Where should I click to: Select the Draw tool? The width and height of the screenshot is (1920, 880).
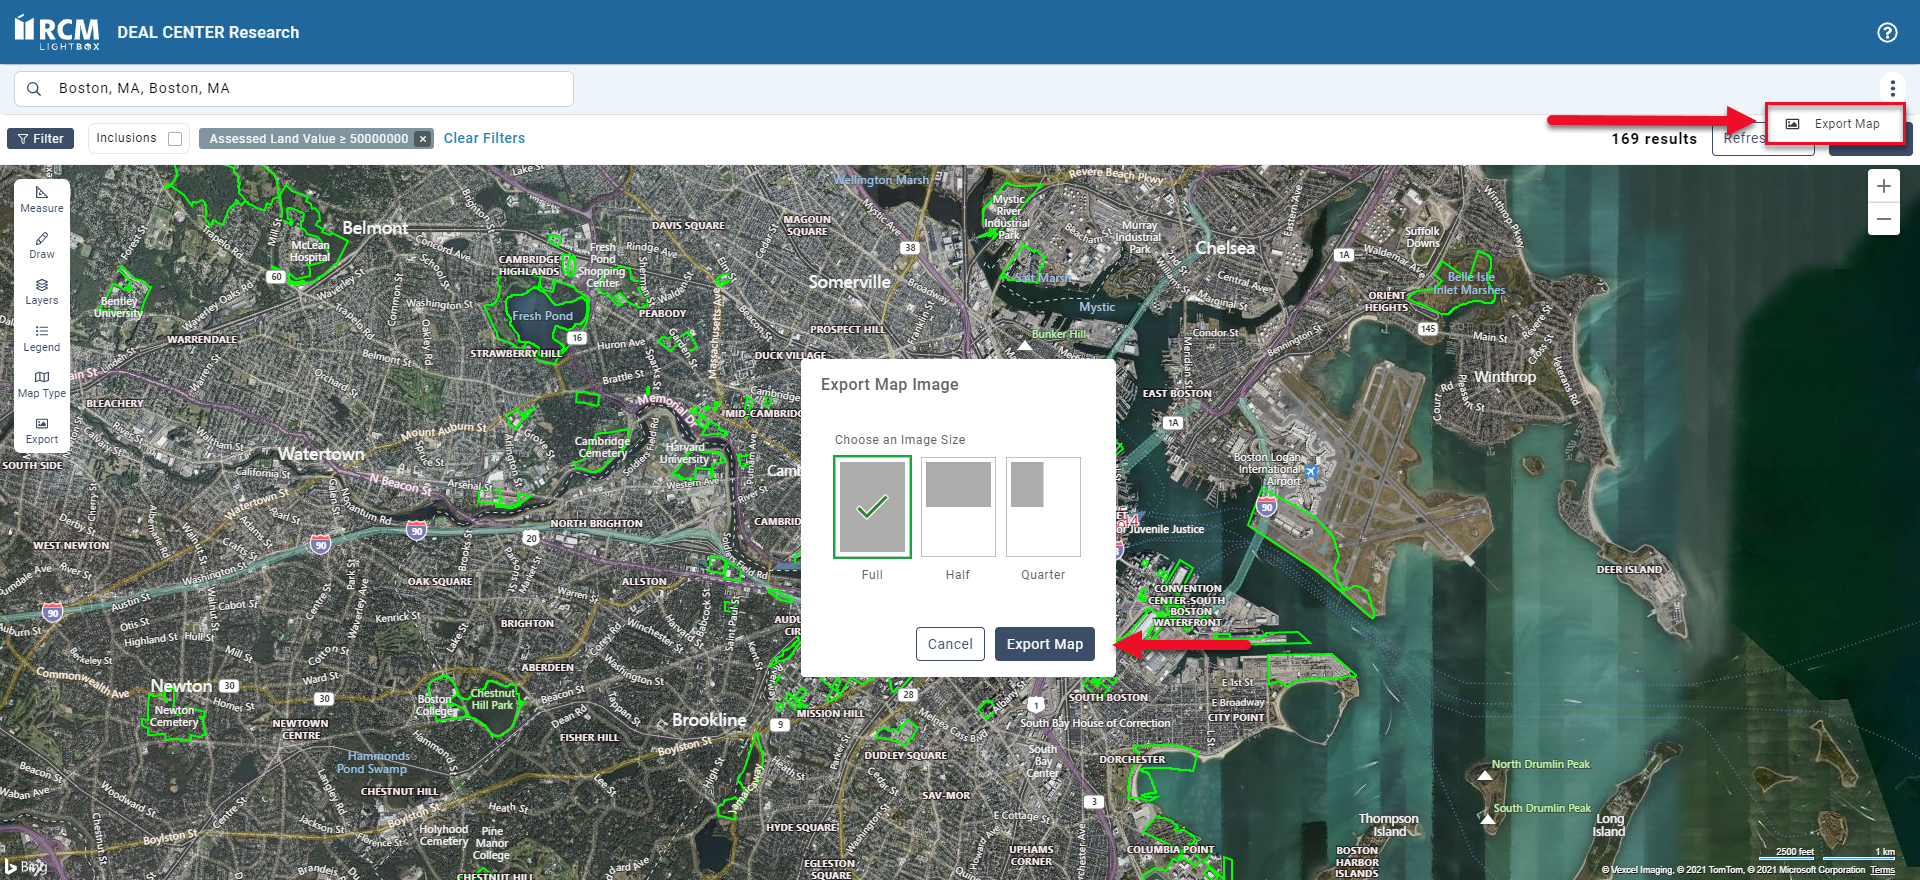coord(42,245)
